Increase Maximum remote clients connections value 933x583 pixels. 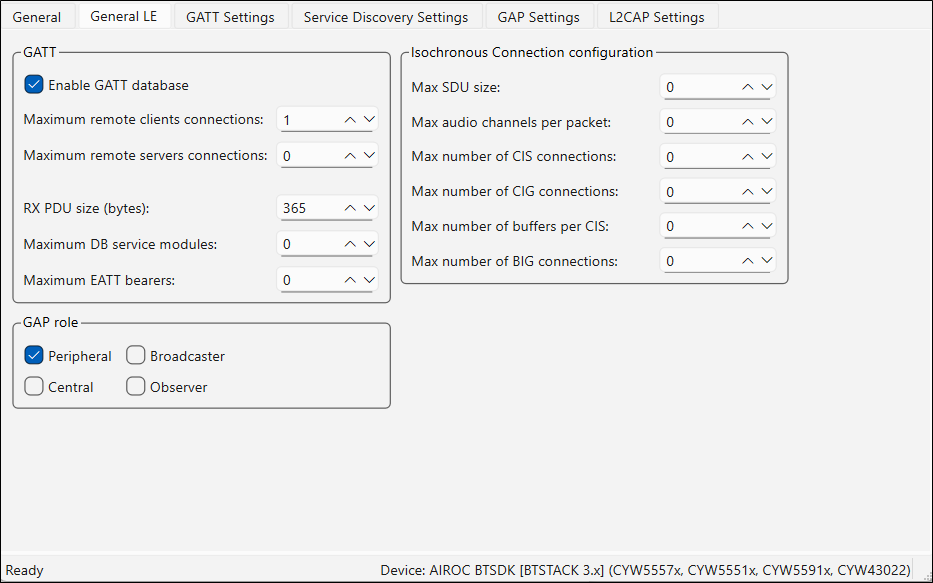350,120
